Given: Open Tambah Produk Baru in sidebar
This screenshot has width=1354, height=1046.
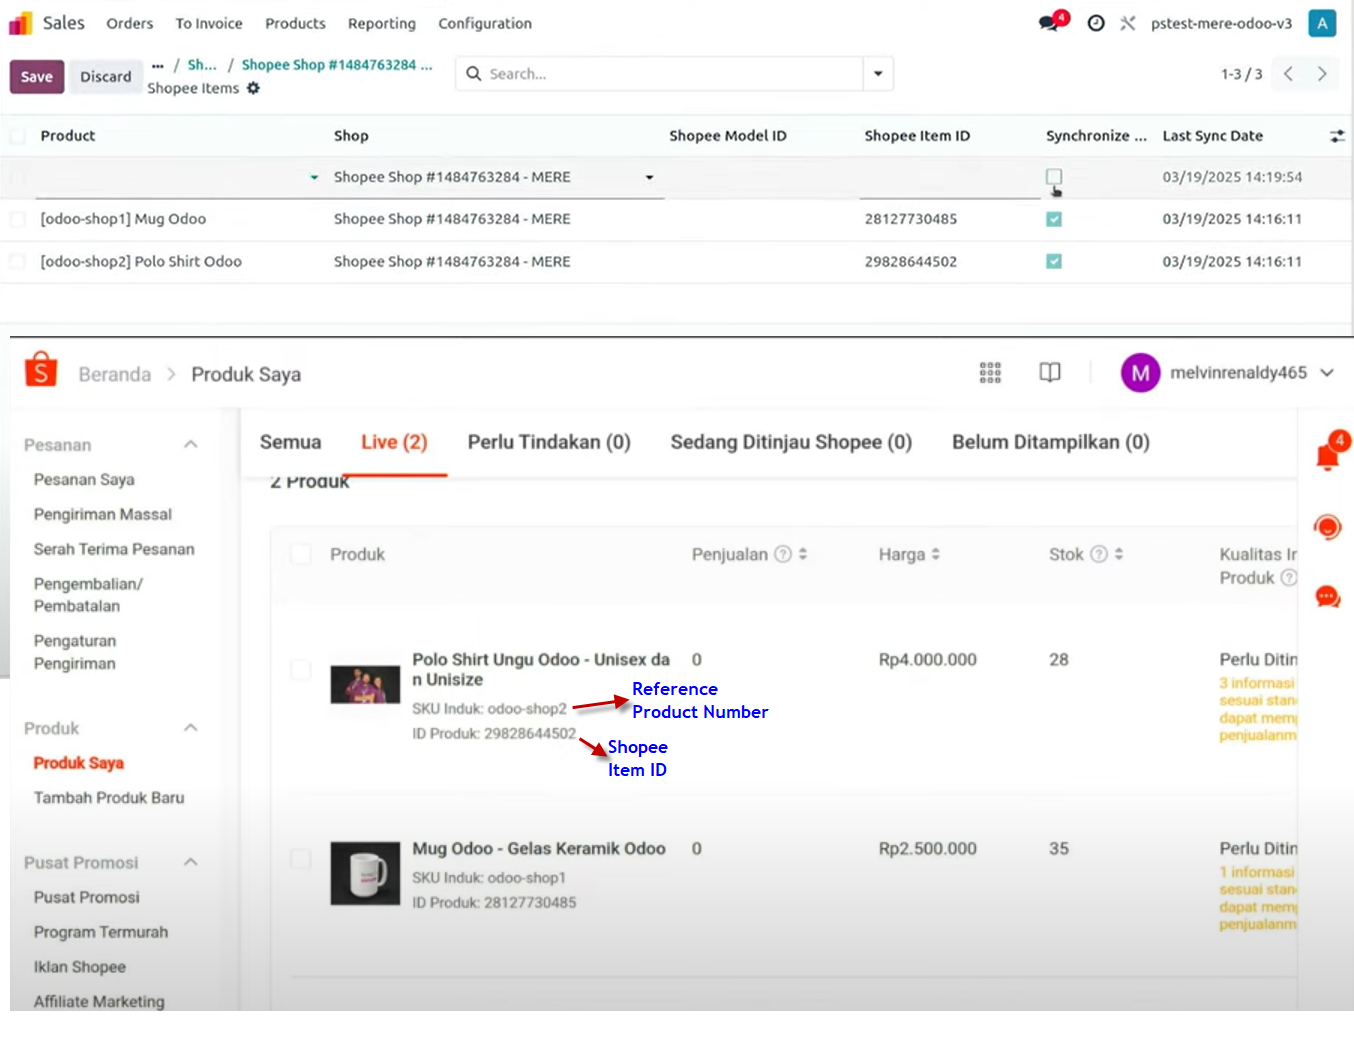Looking at the screenshot, I should [109, 798].
